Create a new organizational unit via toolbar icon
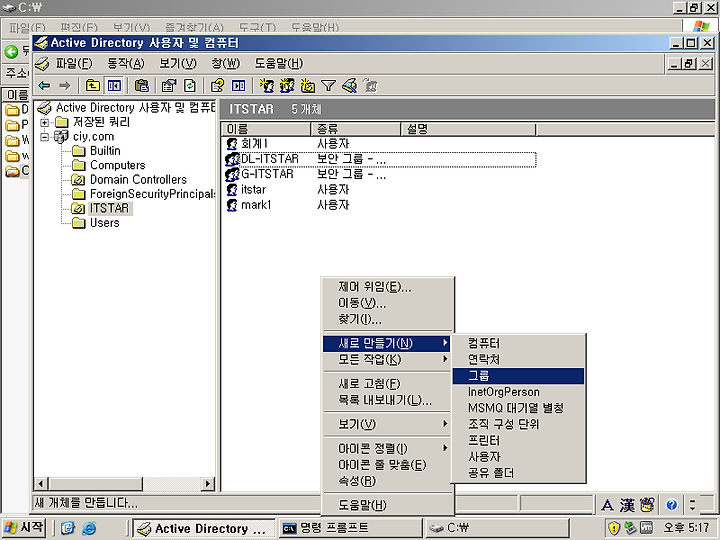This screenshot has width=720, height=540. coord(308,86)
